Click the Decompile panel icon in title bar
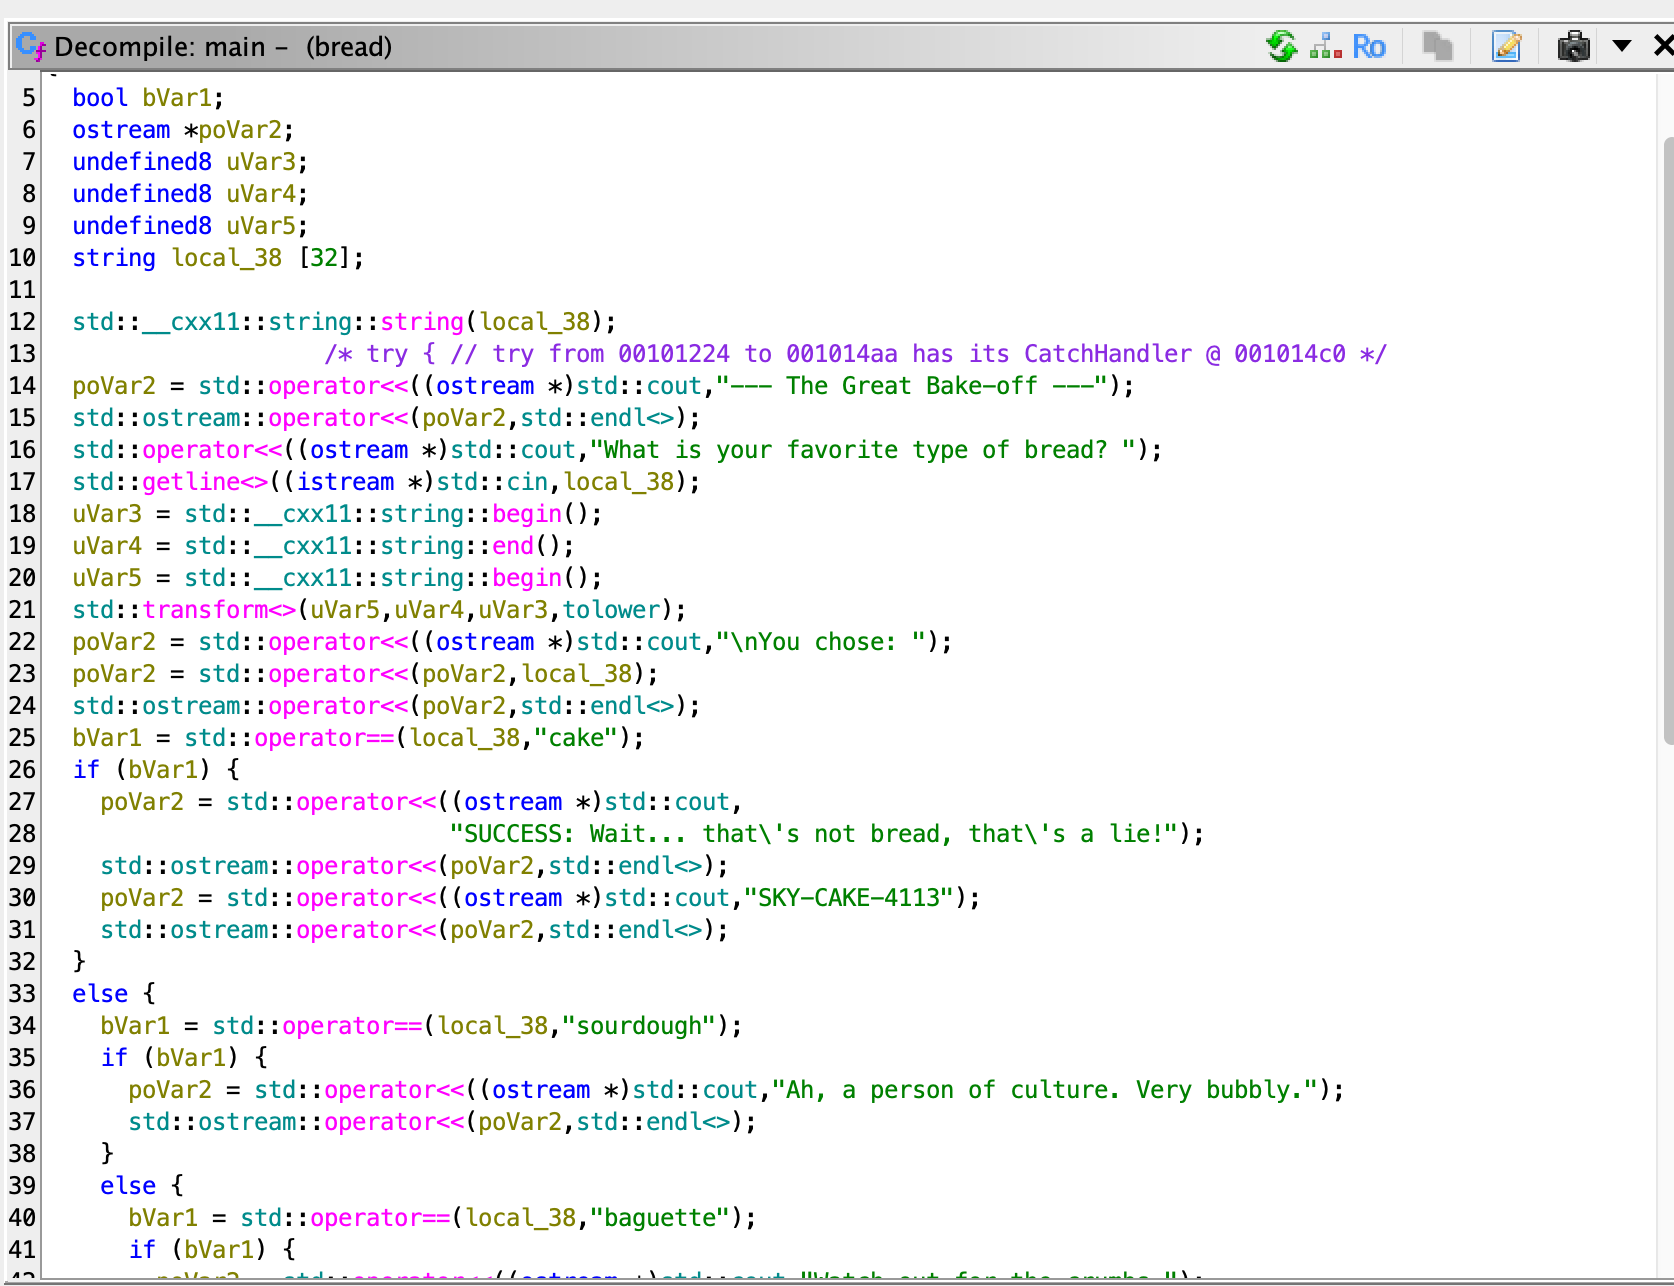 click(30, 46)
